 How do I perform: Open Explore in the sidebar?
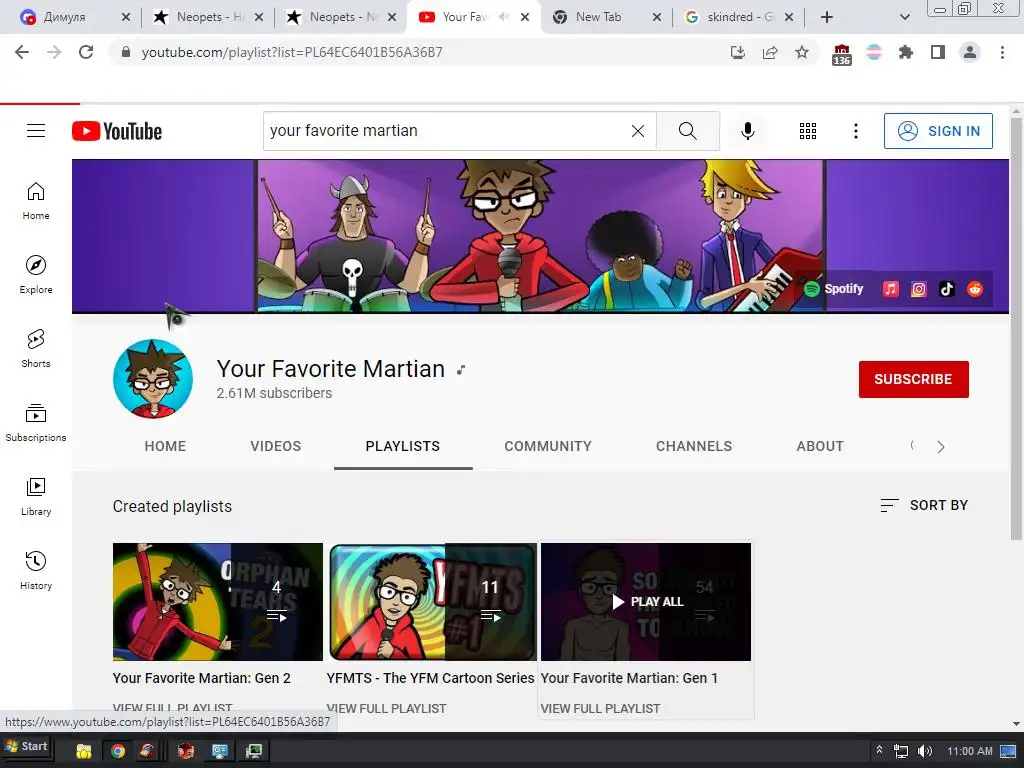click(x=36, y=274)
